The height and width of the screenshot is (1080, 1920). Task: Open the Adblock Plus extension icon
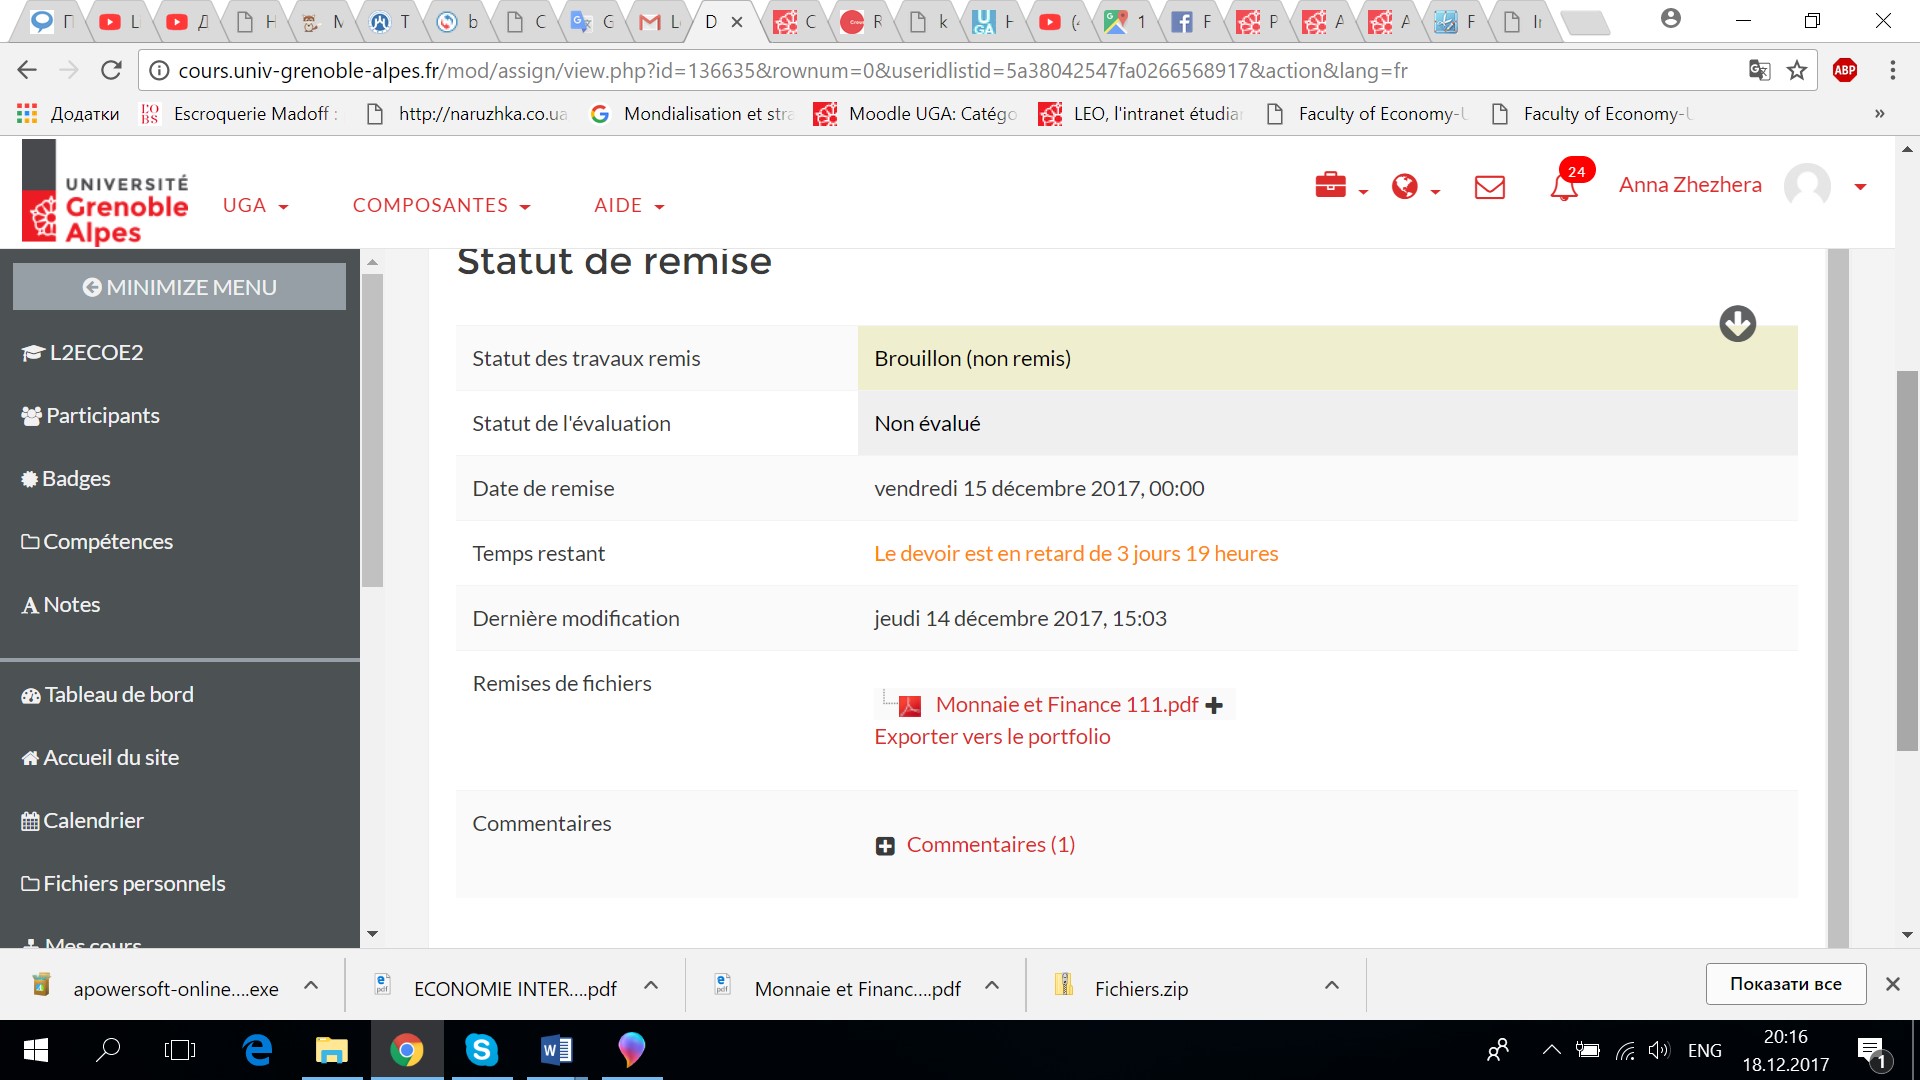(x=1845, y=70)
